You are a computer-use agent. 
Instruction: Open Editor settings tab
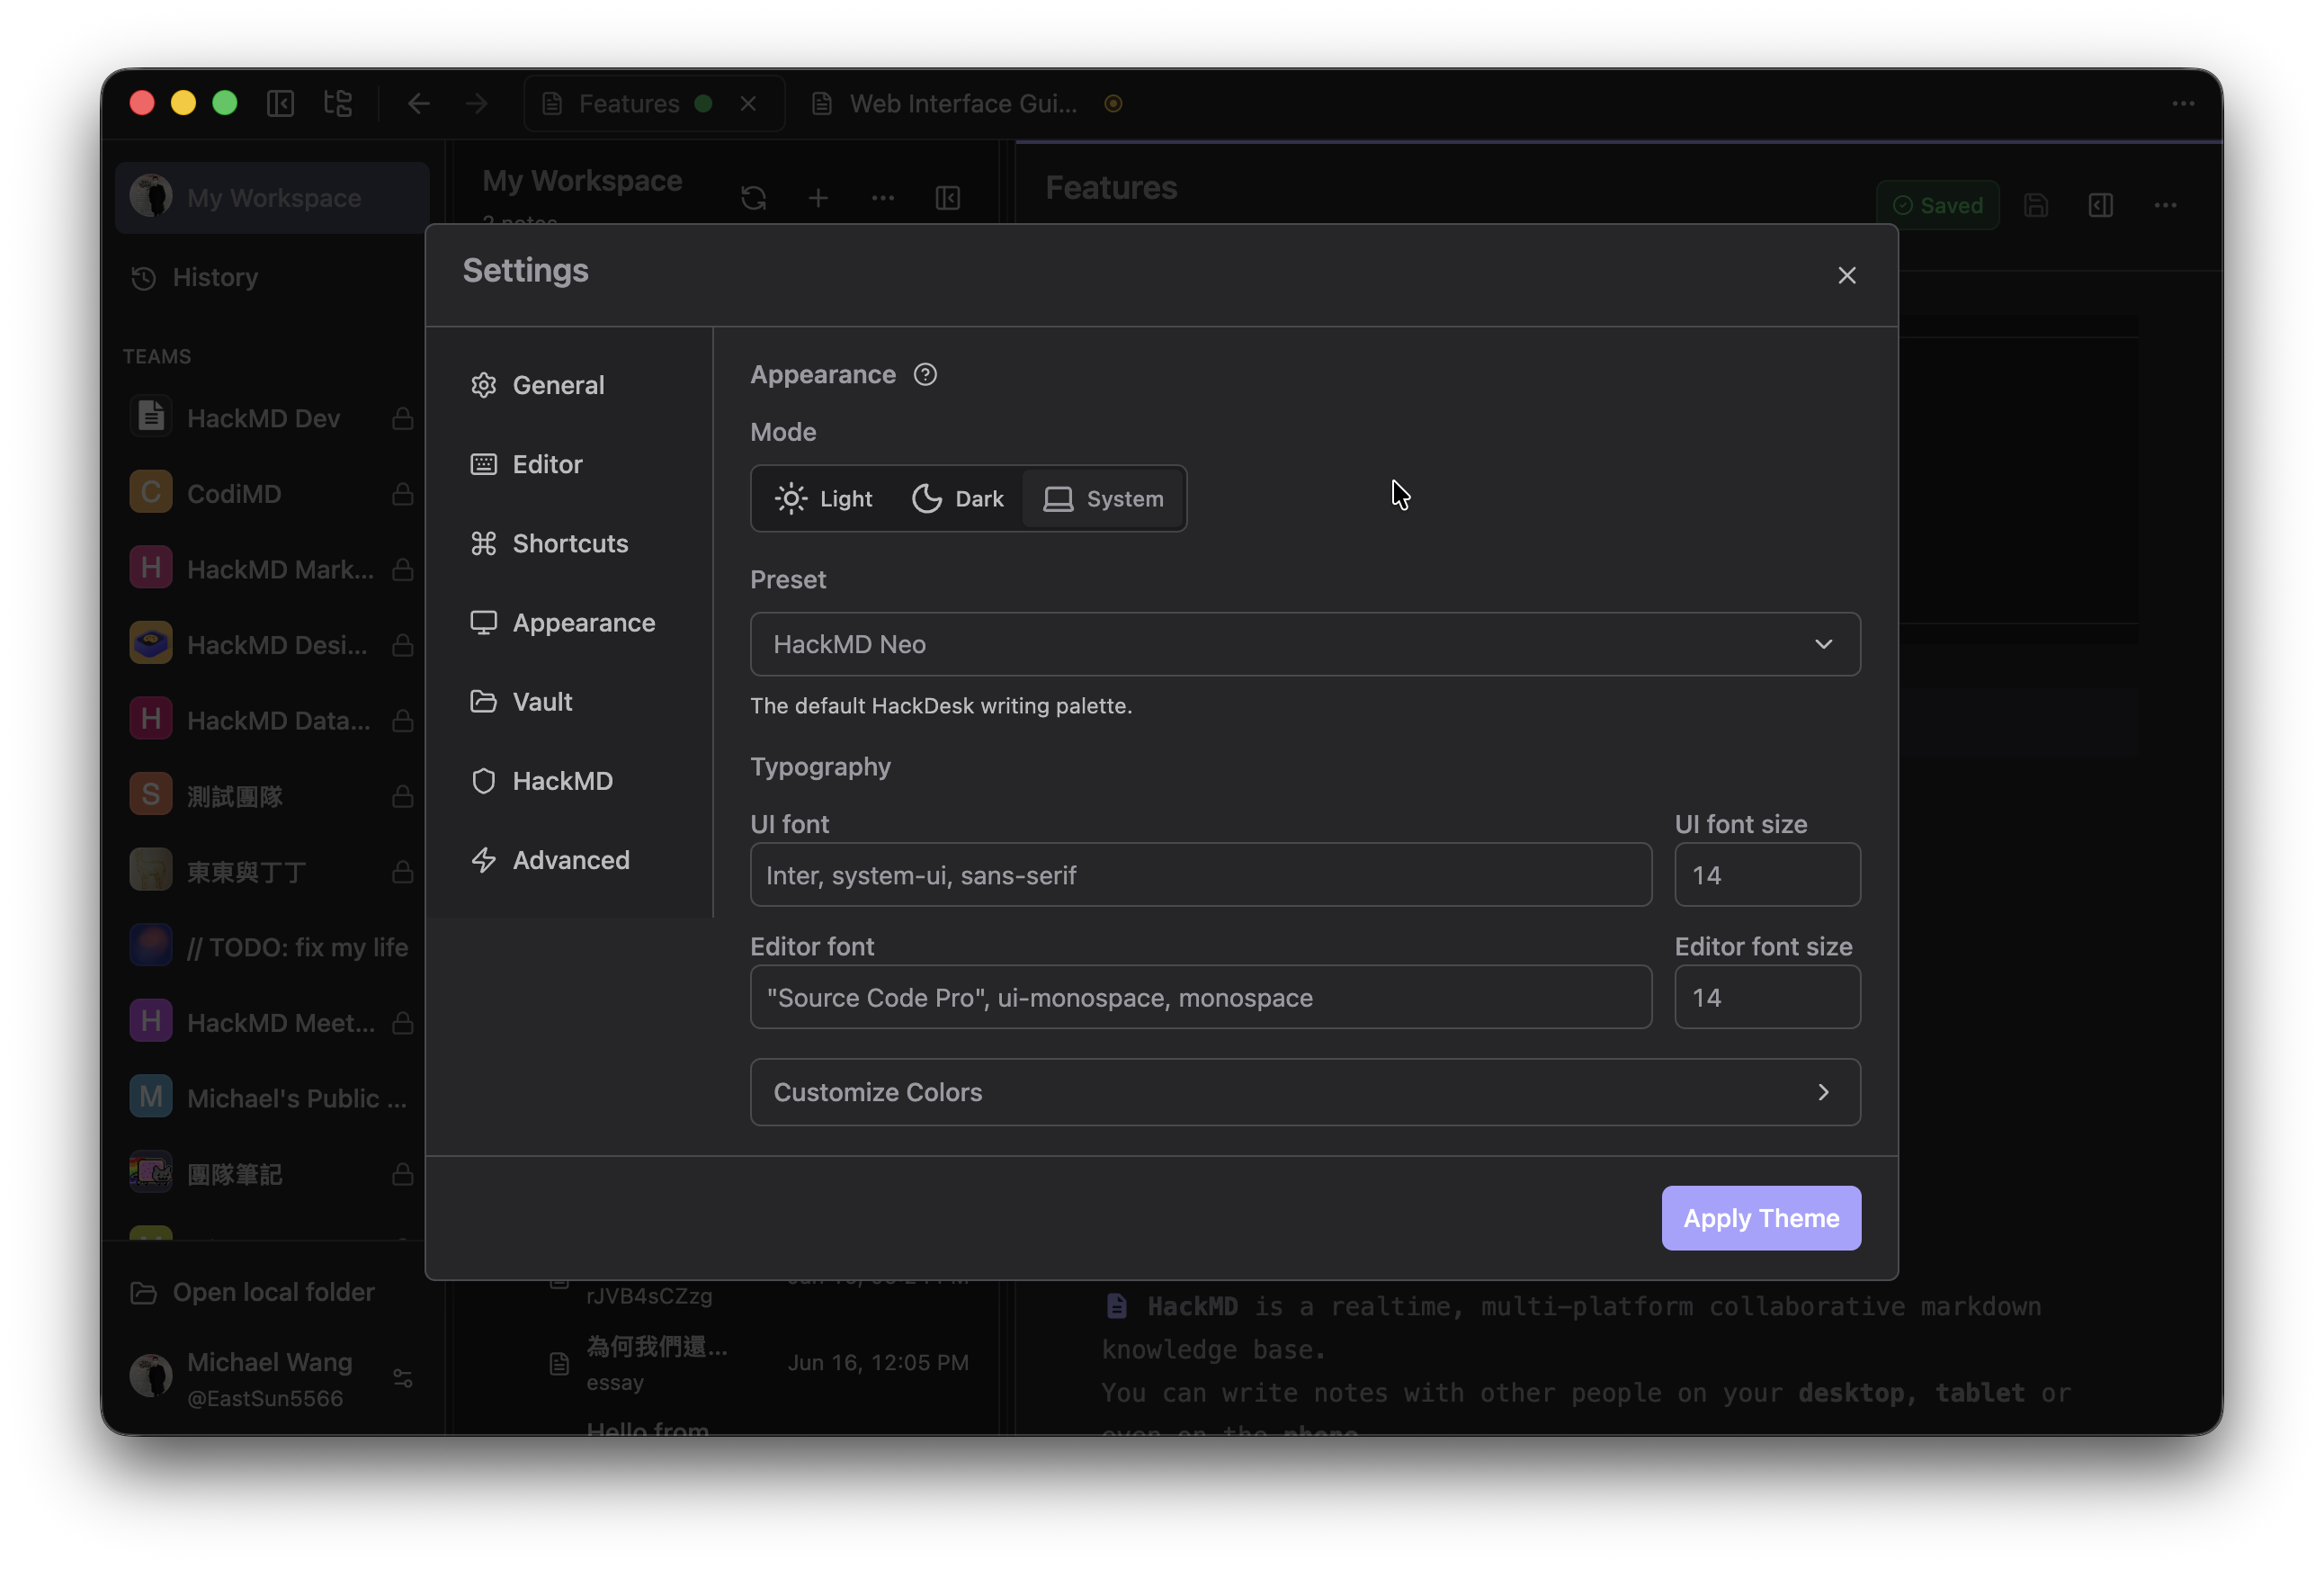click(571, 464)
